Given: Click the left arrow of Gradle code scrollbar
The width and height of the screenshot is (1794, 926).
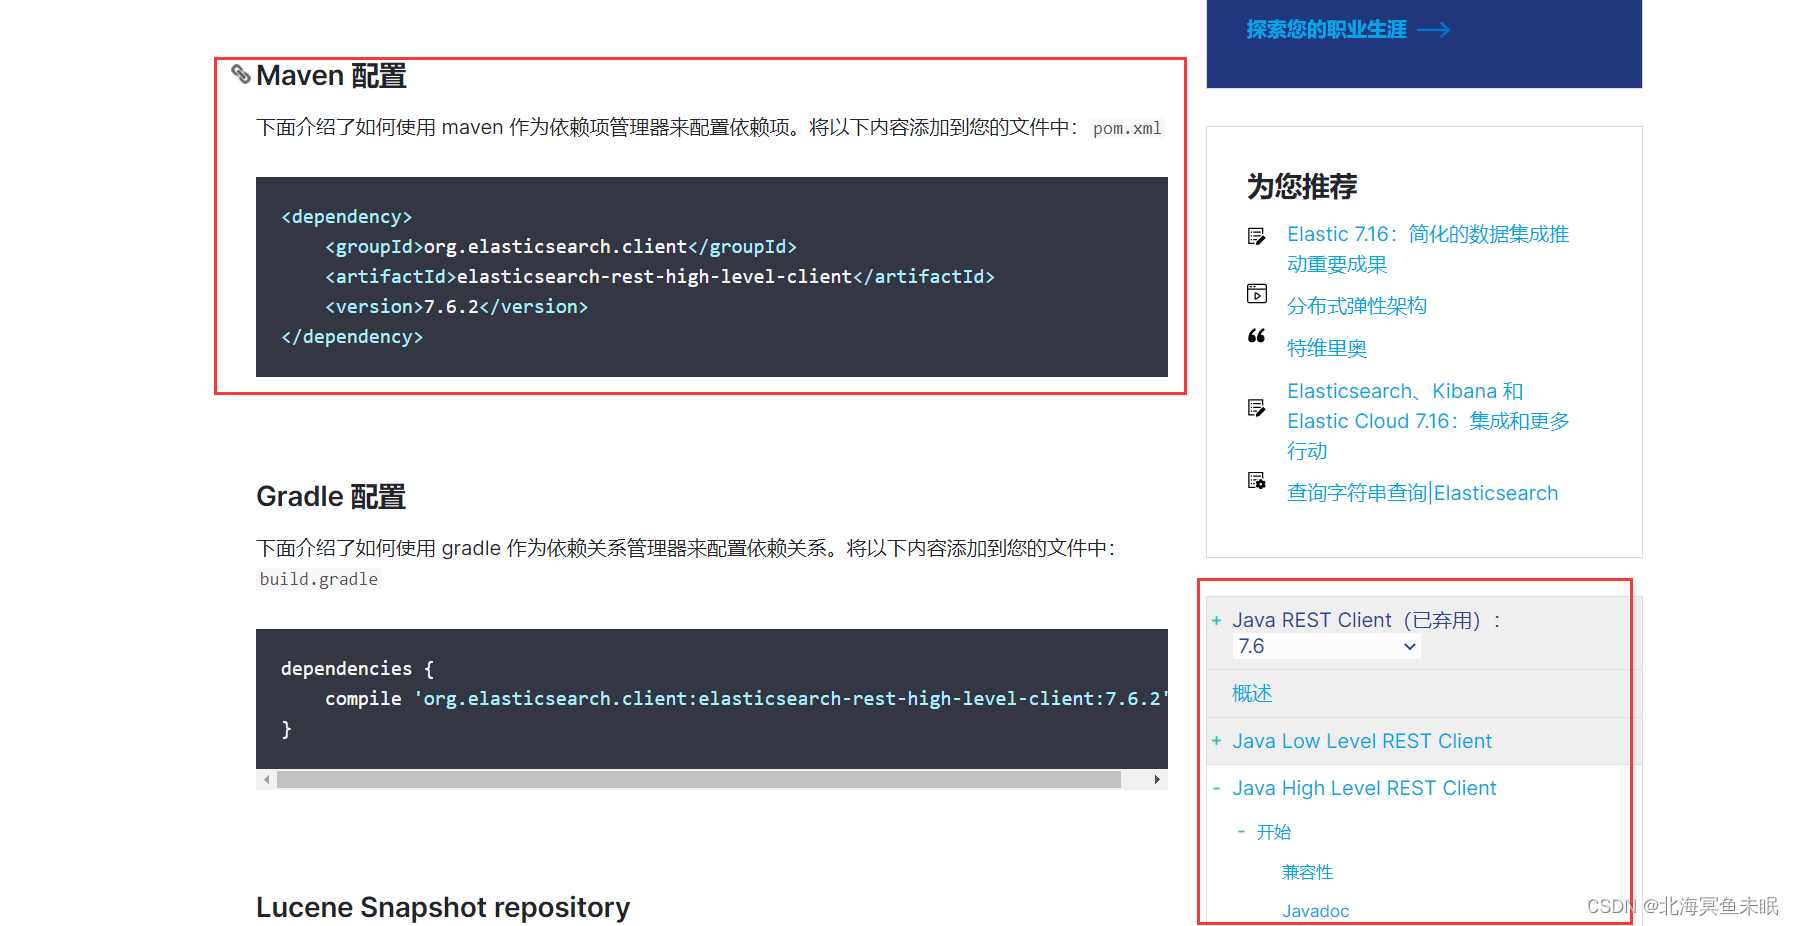Looking at the screenshot, I should pos(266,779).
